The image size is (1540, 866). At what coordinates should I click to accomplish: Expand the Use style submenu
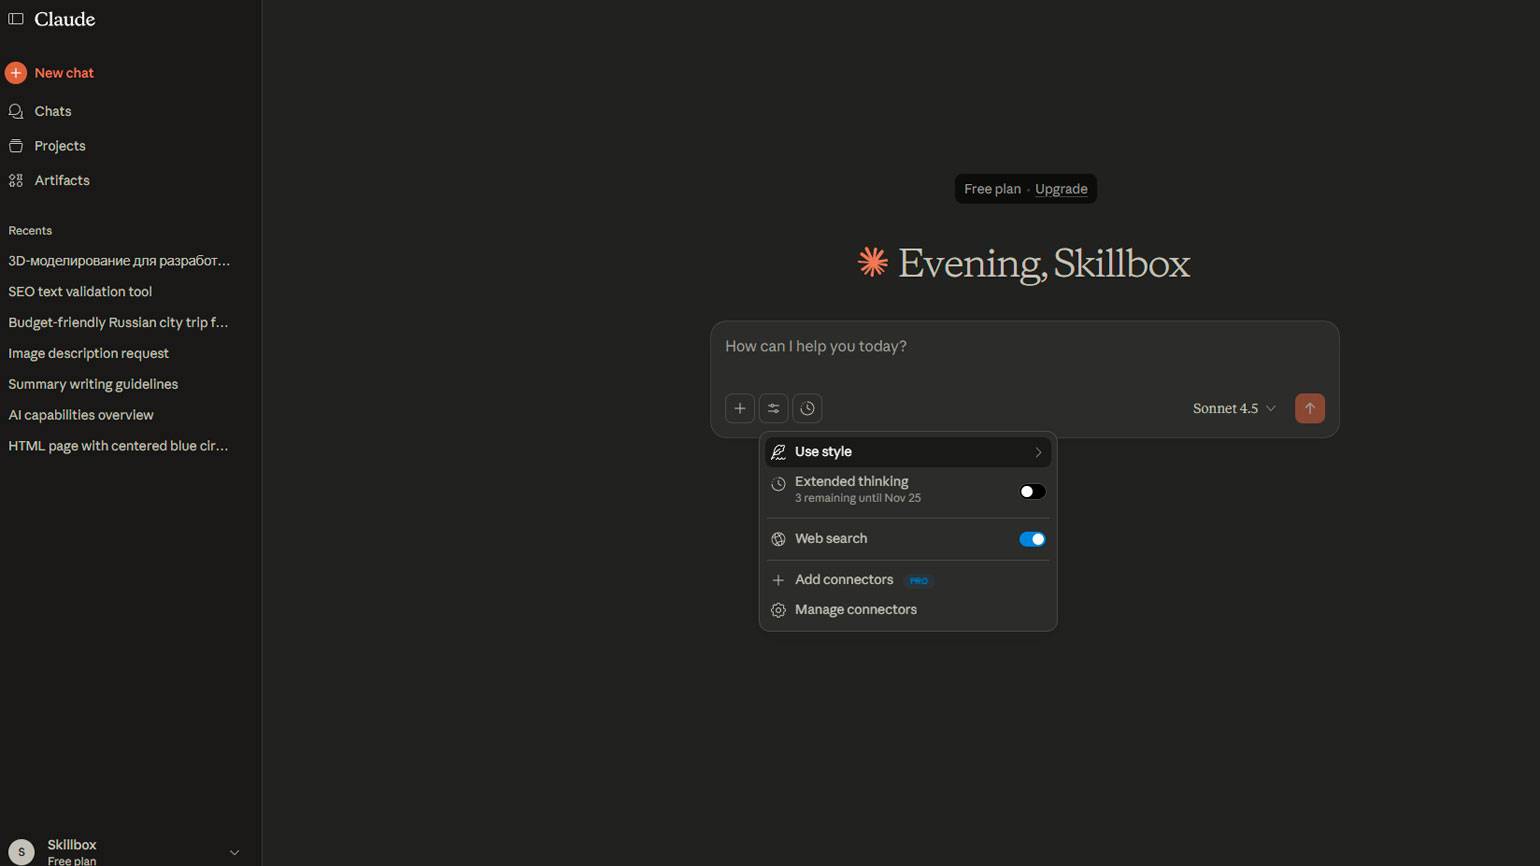[x=907, y=452]
